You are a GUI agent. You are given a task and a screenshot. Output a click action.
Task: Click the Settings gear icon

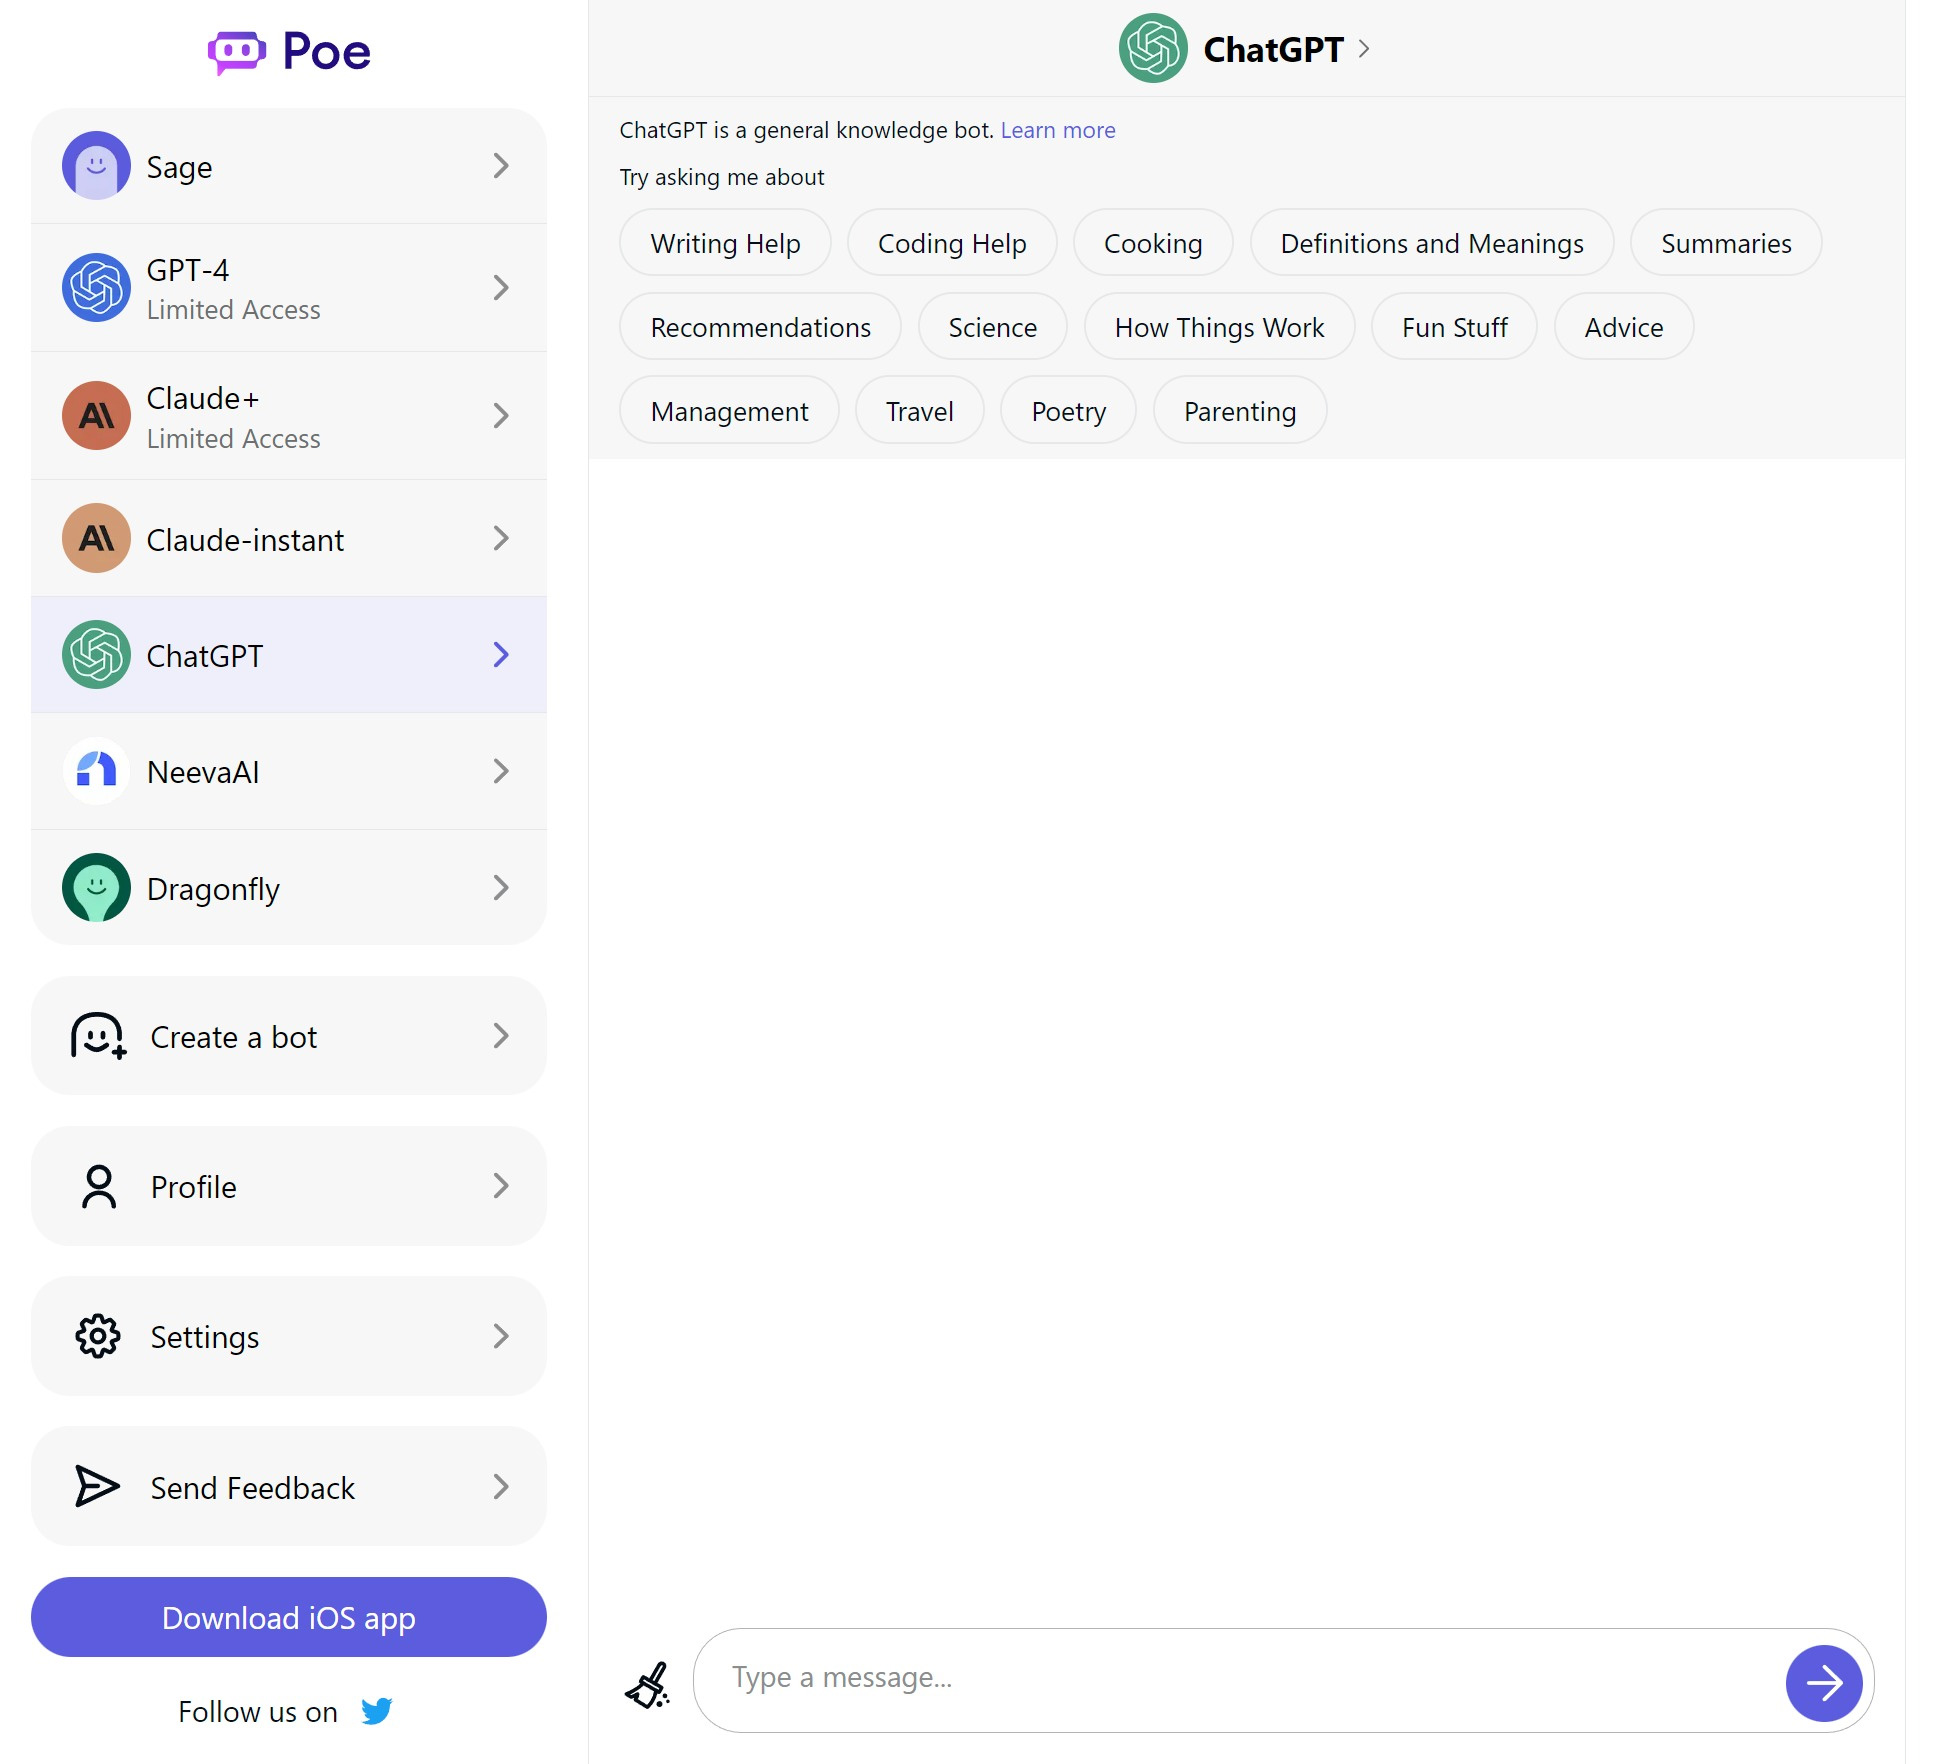tap(98, 1336)
